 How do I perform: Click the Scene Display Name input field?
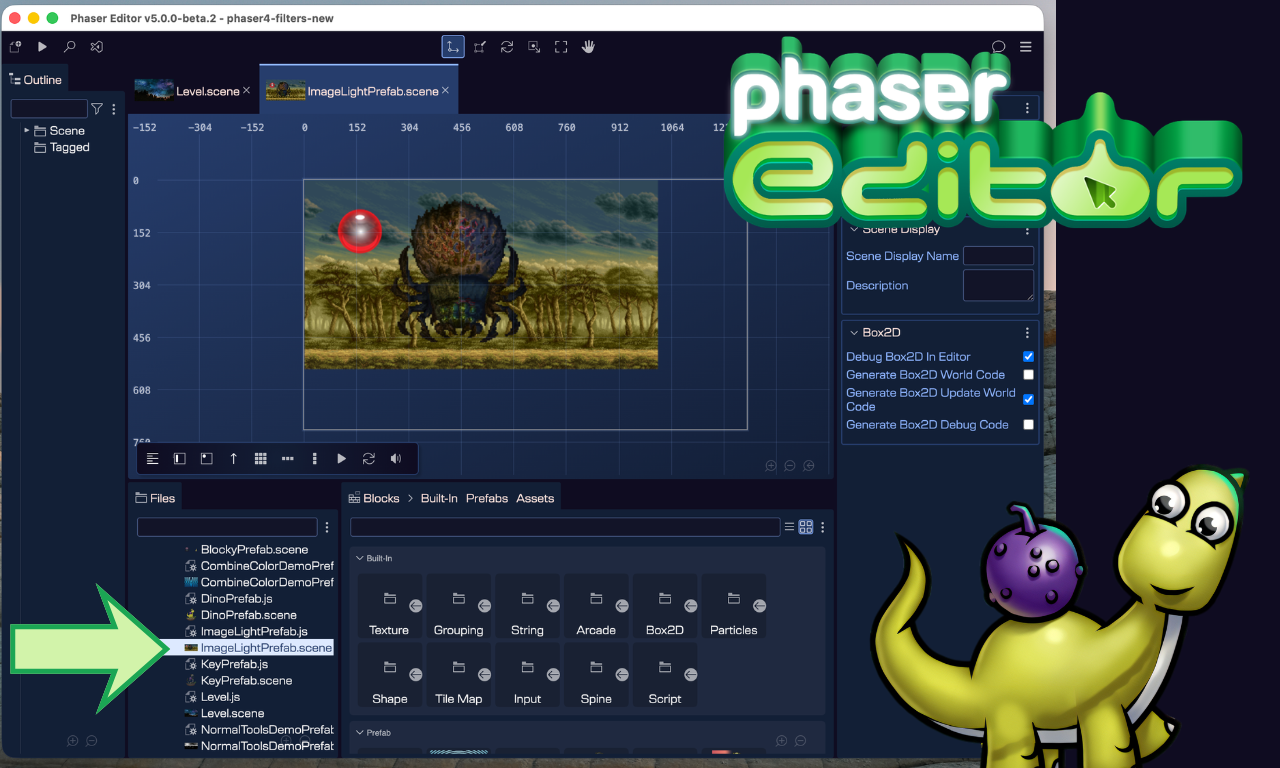[x=998, y=256]
